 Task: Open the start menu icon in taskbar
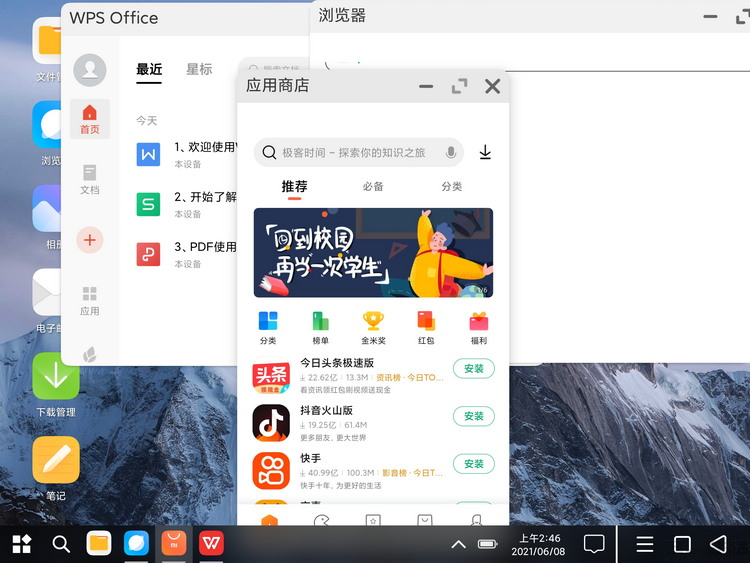click(x=22, y=544)
